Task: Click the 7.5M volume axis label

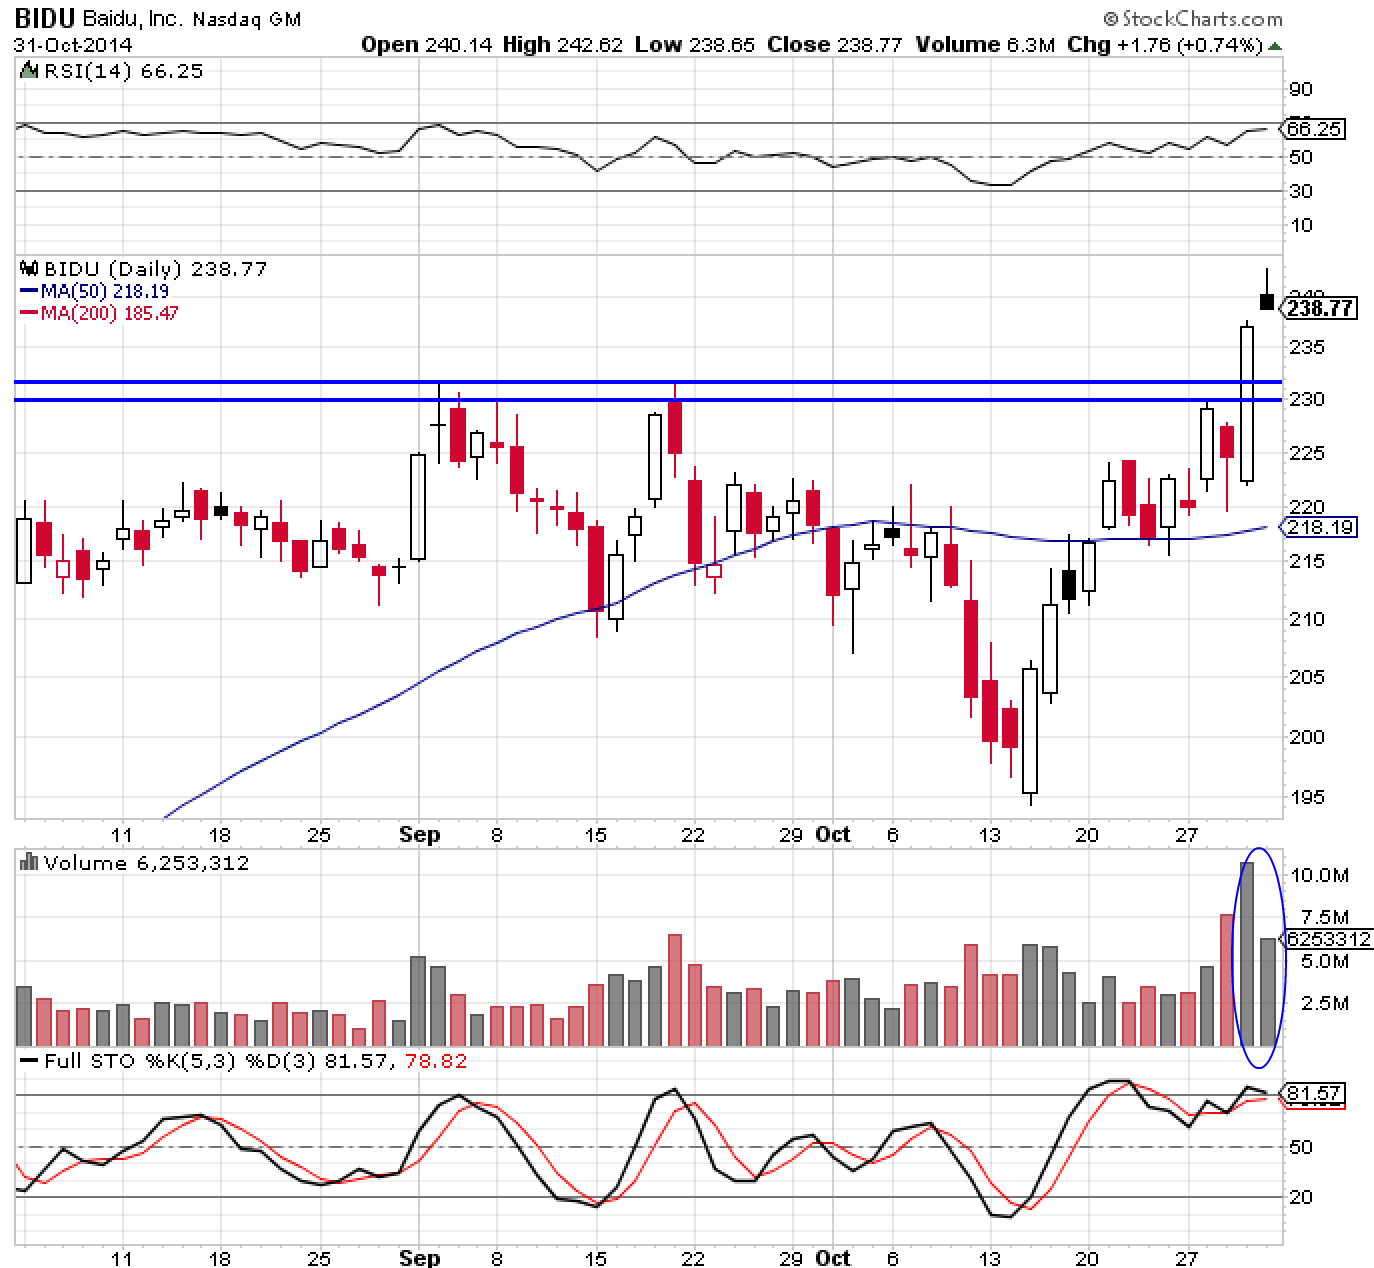Action: pos(1326,917)
